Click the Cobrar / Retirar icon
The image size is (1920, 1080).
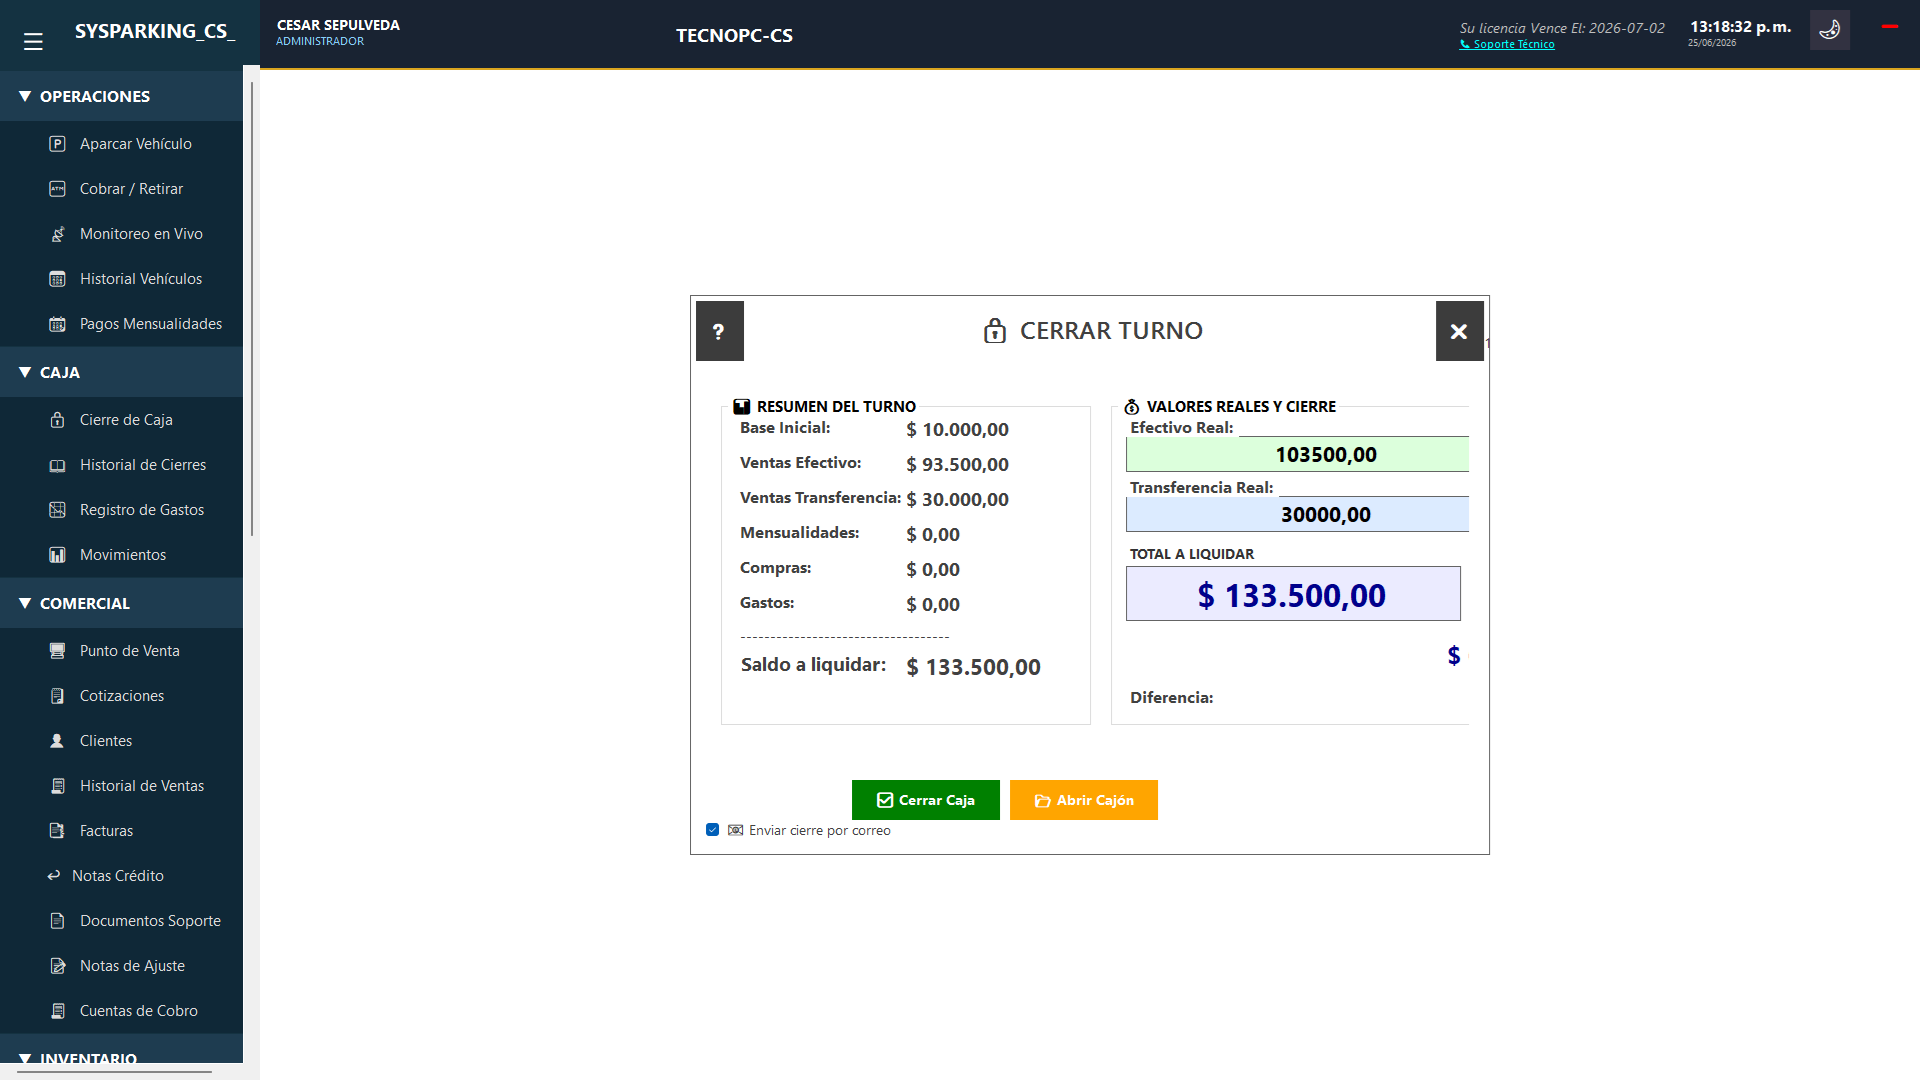57,189
